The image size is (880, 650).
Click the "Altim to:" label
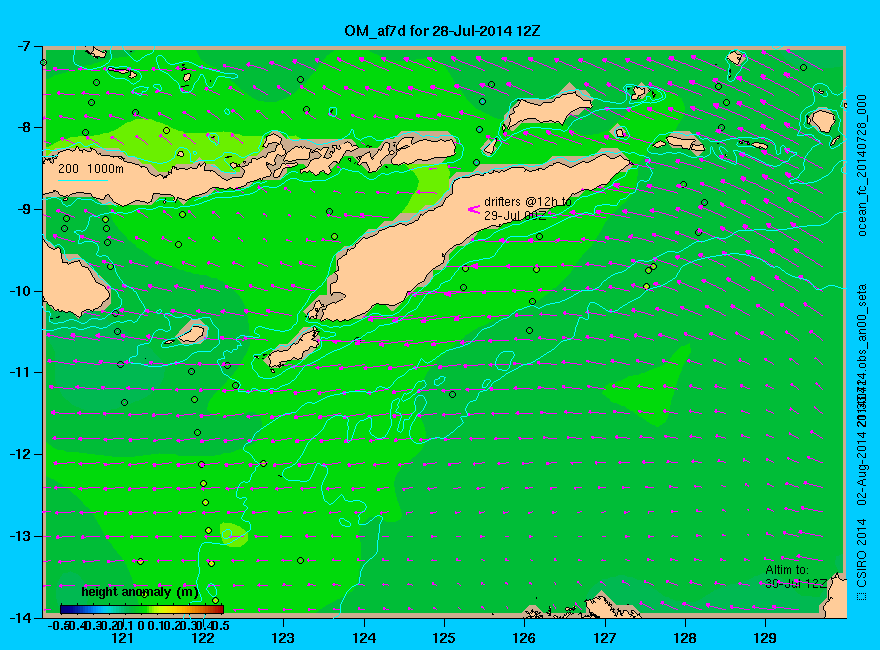tap(787, 570)
